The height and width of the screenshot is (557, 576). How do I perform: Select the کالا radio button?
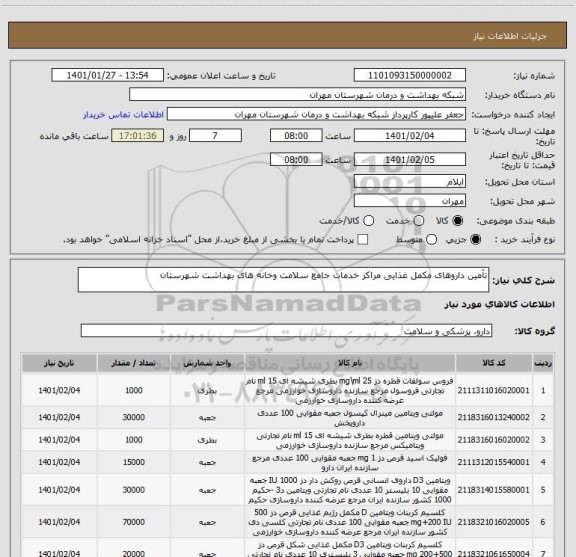(x=458, y=221)
